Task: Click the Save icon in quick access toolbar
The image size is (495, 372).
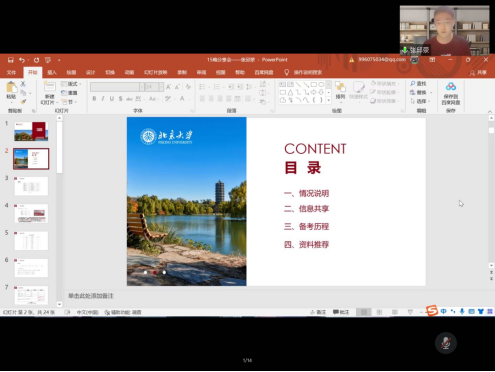Action: [x=11, y=60]
